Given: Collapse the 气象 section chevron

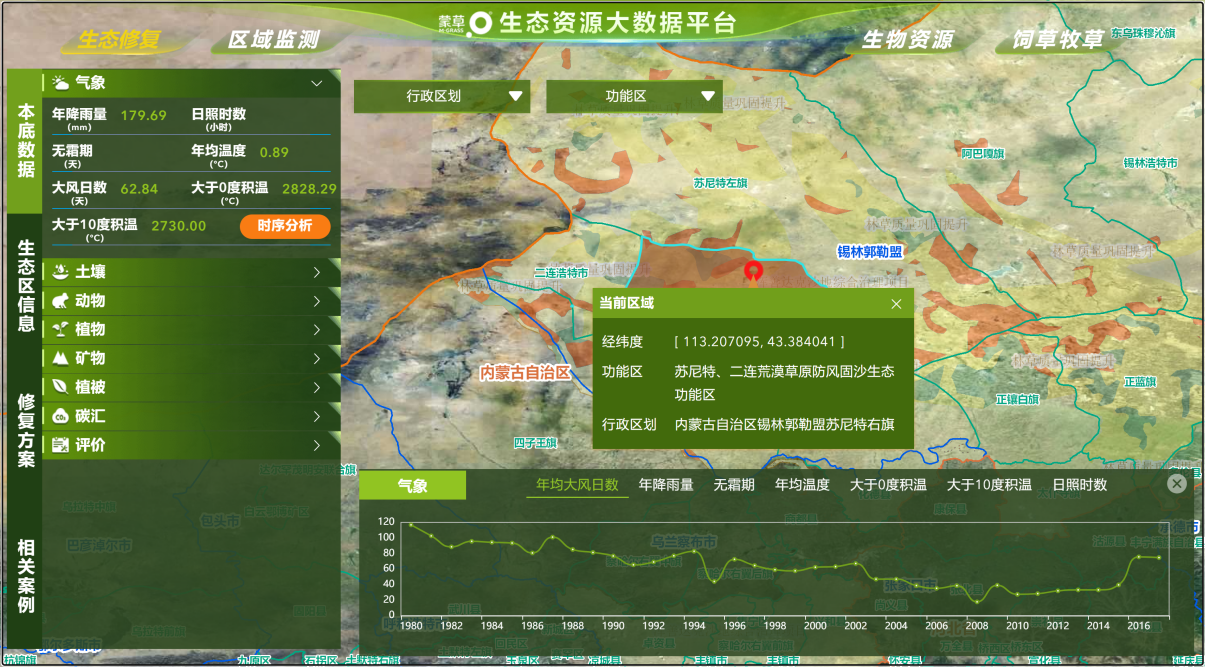Looking at the screenshot, I should tap(316, 83).
